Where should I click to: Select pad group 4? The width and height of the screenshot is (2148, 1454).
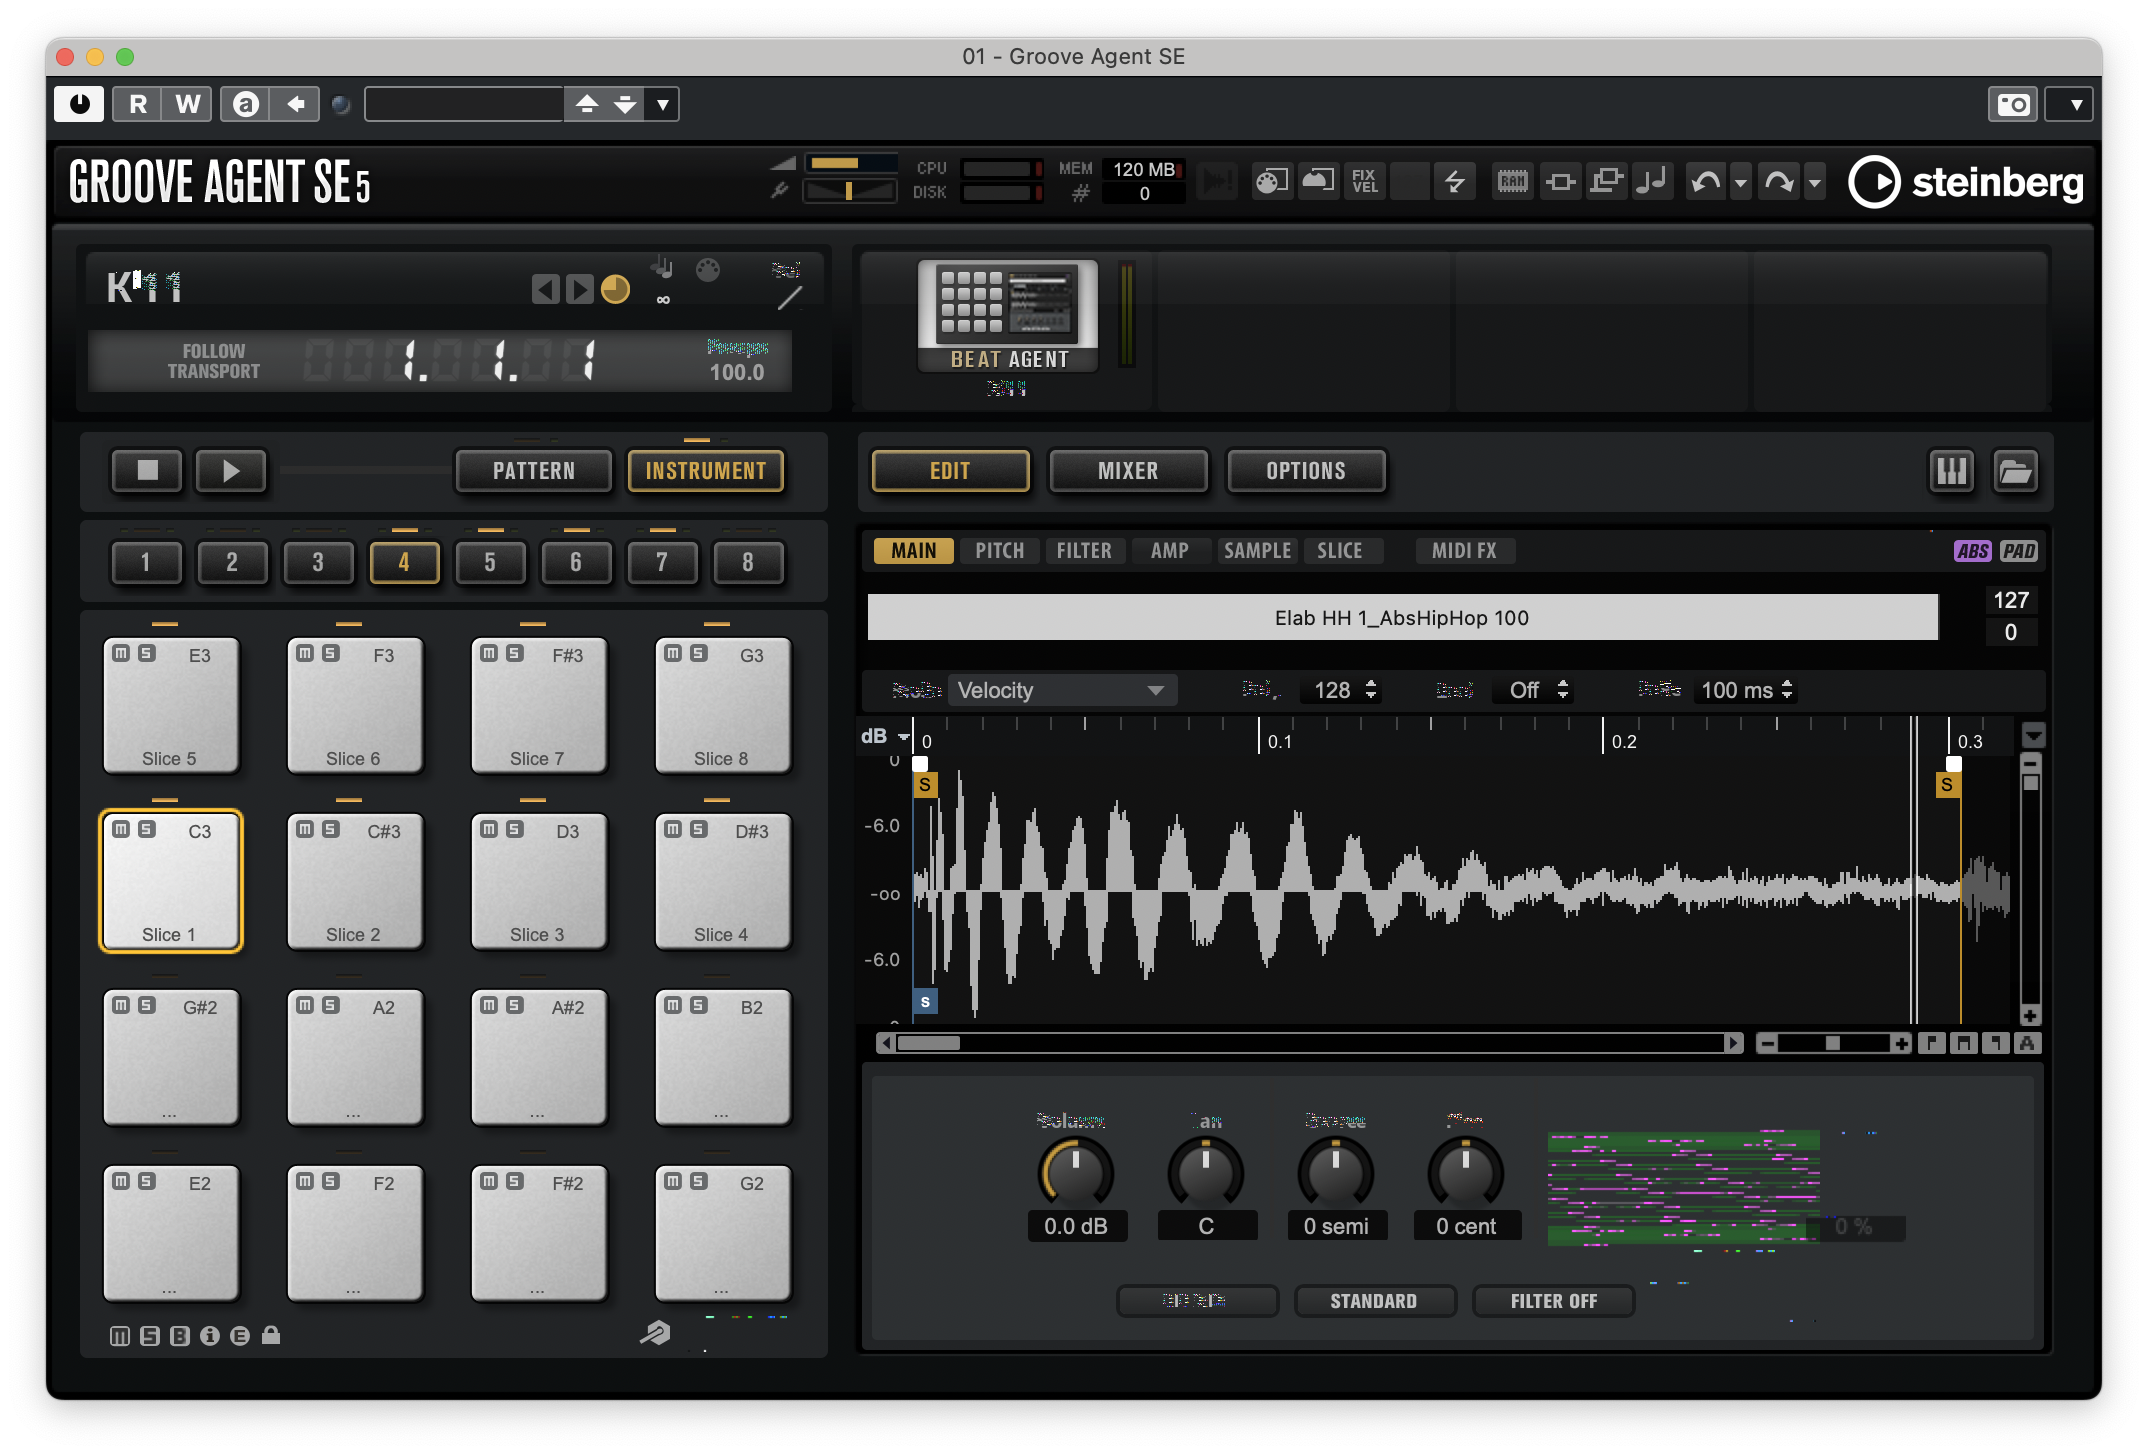tap(405, 562)
